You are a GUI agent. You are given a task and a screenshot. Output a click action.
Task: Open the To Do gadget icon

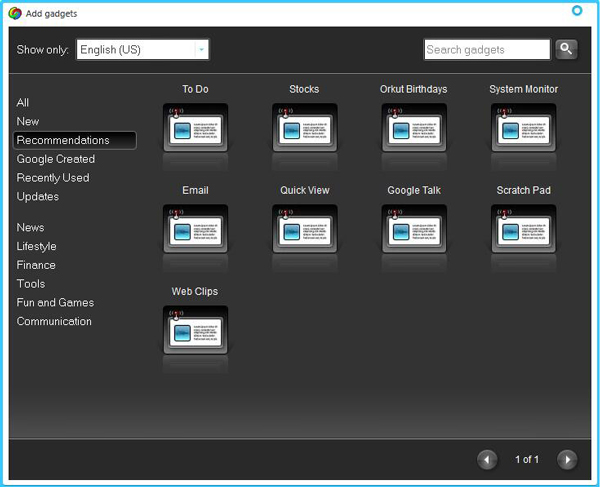point(195,127)
